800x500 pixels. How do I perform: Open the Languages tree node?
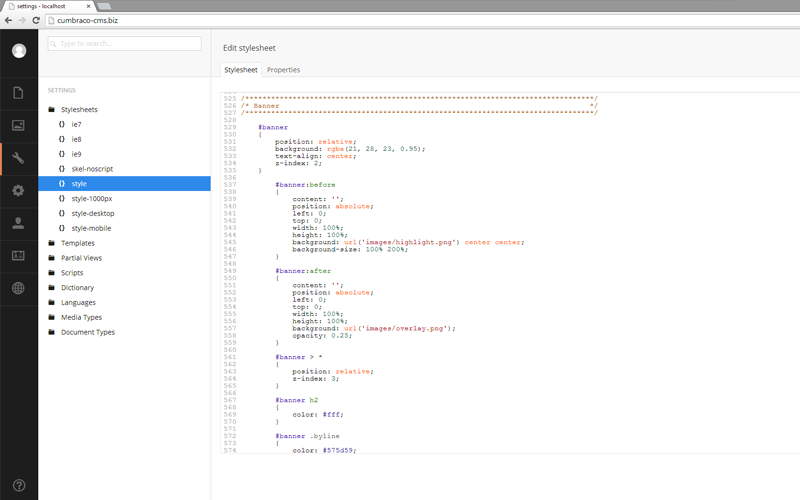[x=78, y=302]
